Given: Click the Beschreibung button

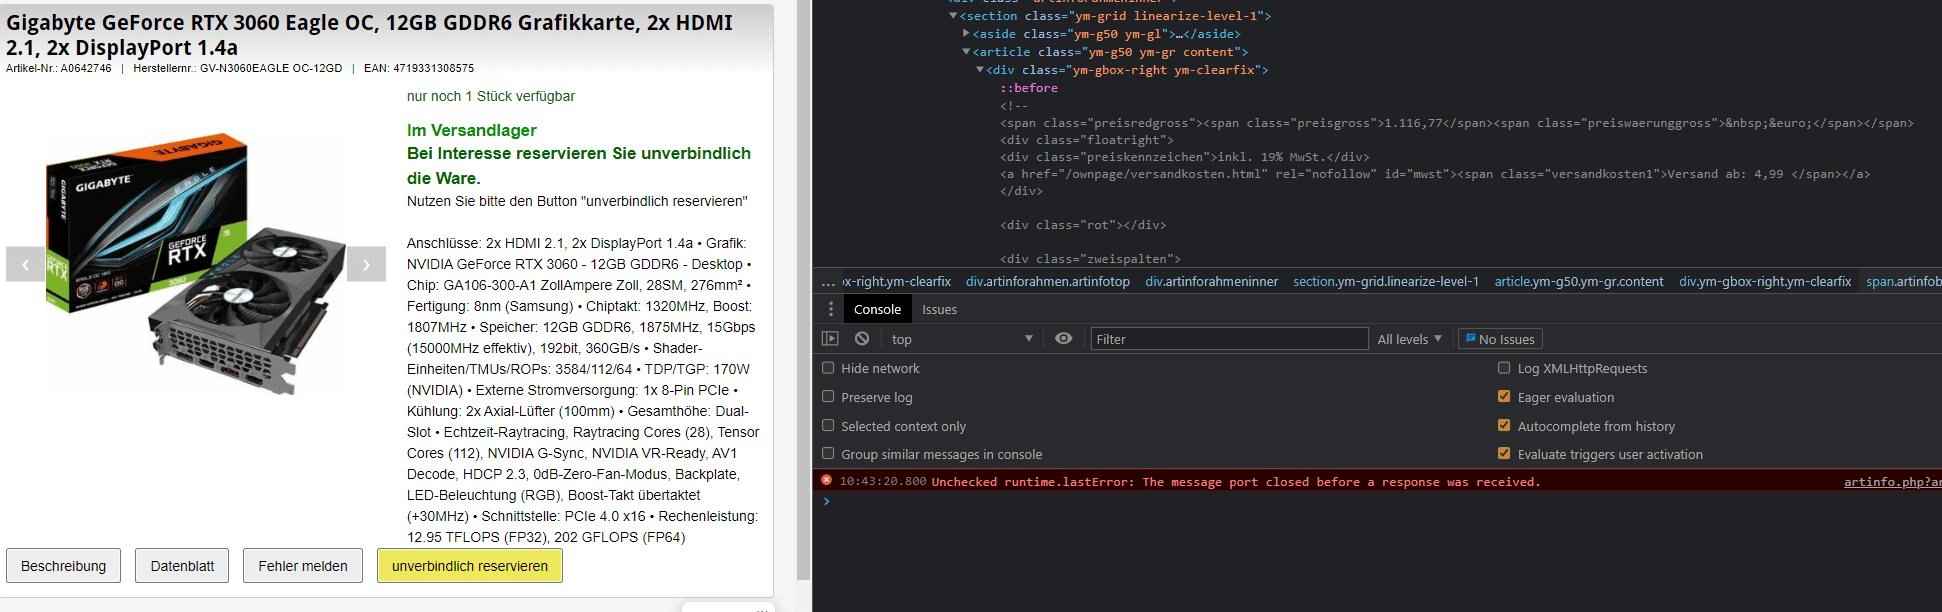Looking at the screenshot, I should coord(63,566).
